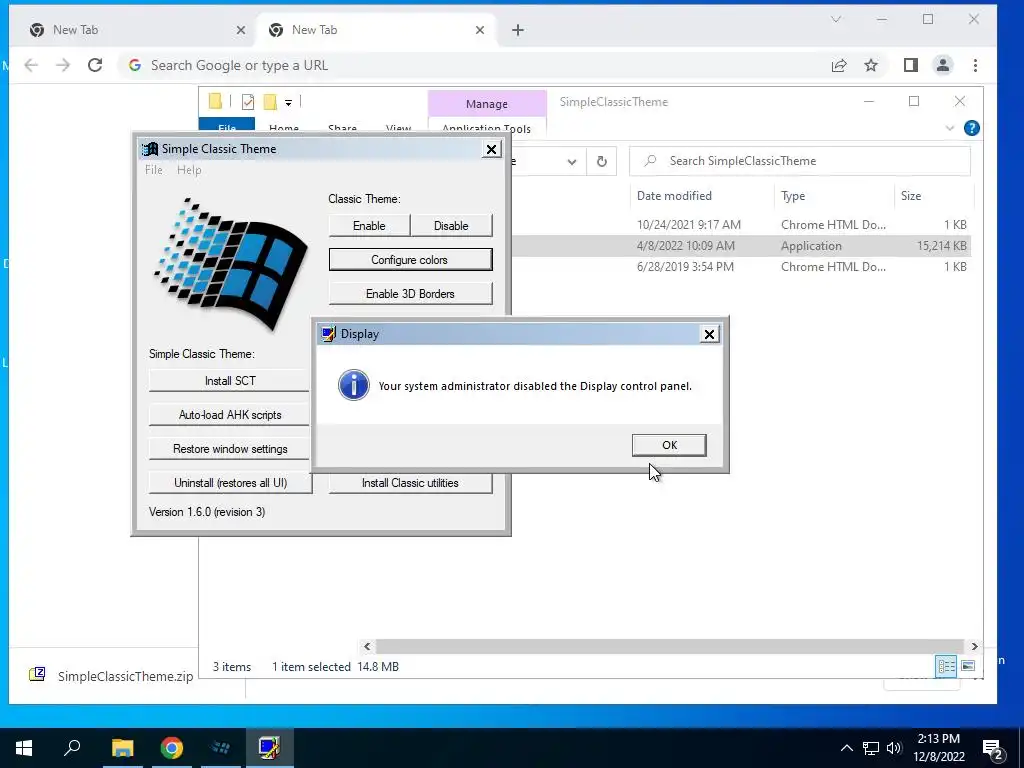Click Auto-load AHK scripts button
The height and width of the screenshot is (768, 1024).
tap(230, 414)
